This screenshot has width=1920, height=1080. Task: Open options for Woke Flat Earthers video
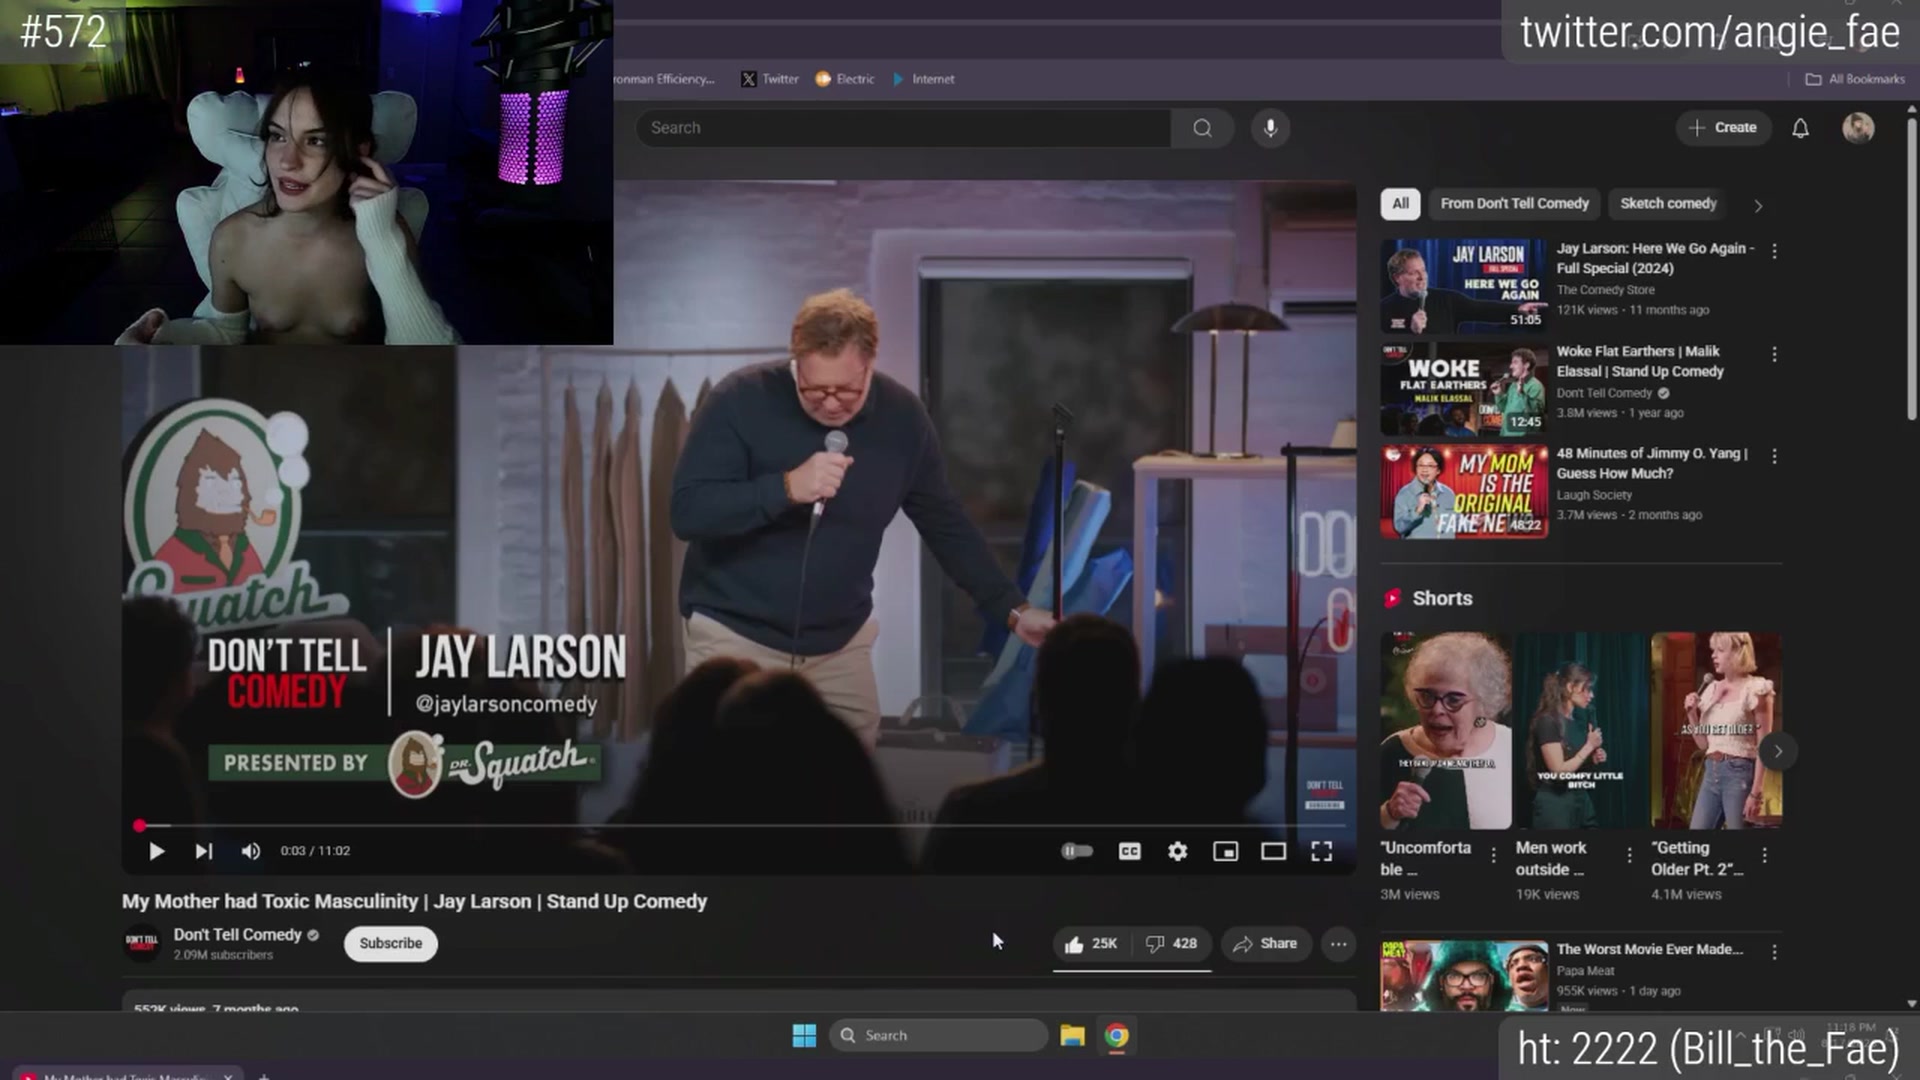[x=1774, y=354]
